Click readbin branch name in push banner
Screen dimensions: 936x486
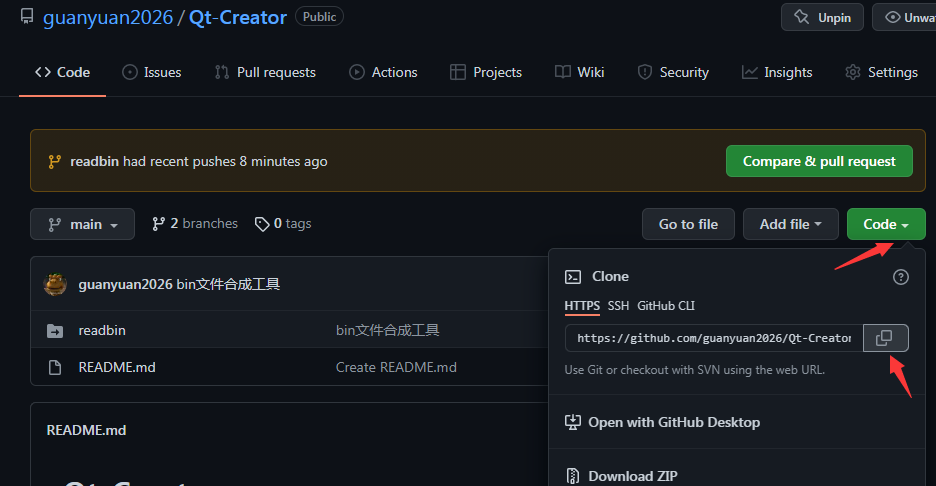pyautogui.click(x=94, y=161)
